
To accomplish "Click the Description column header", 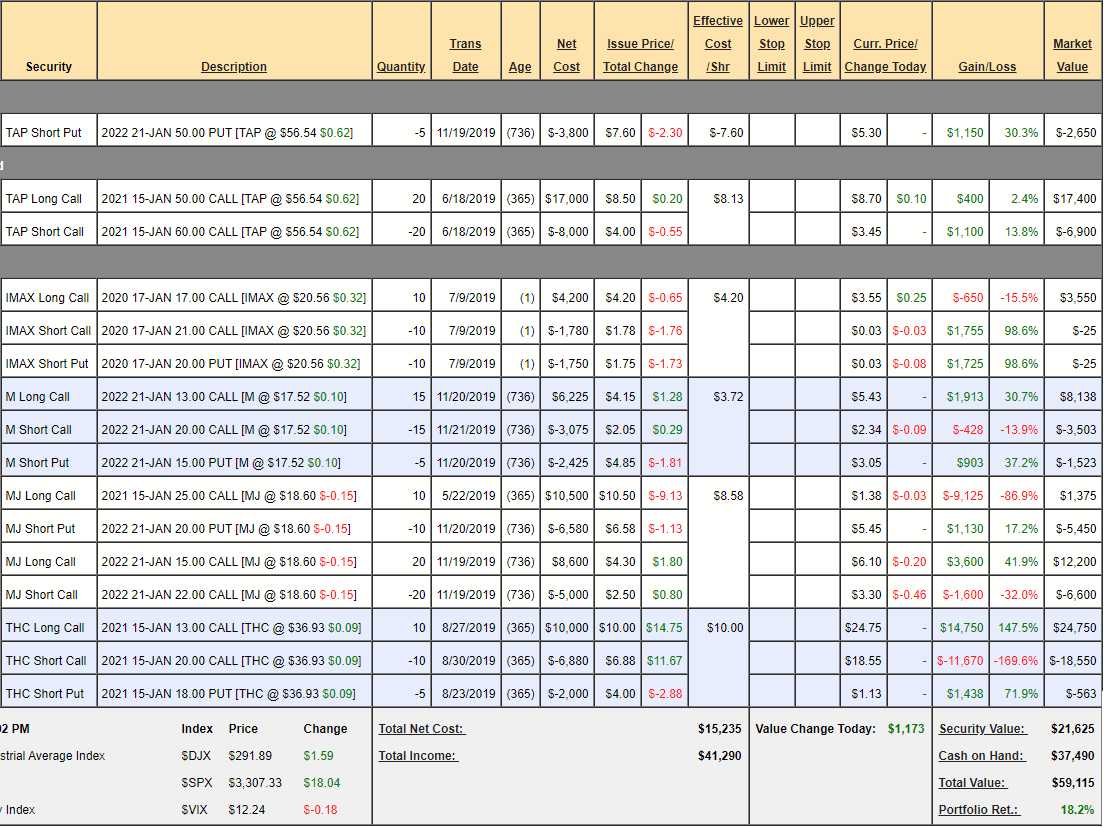I will point(234,67).
